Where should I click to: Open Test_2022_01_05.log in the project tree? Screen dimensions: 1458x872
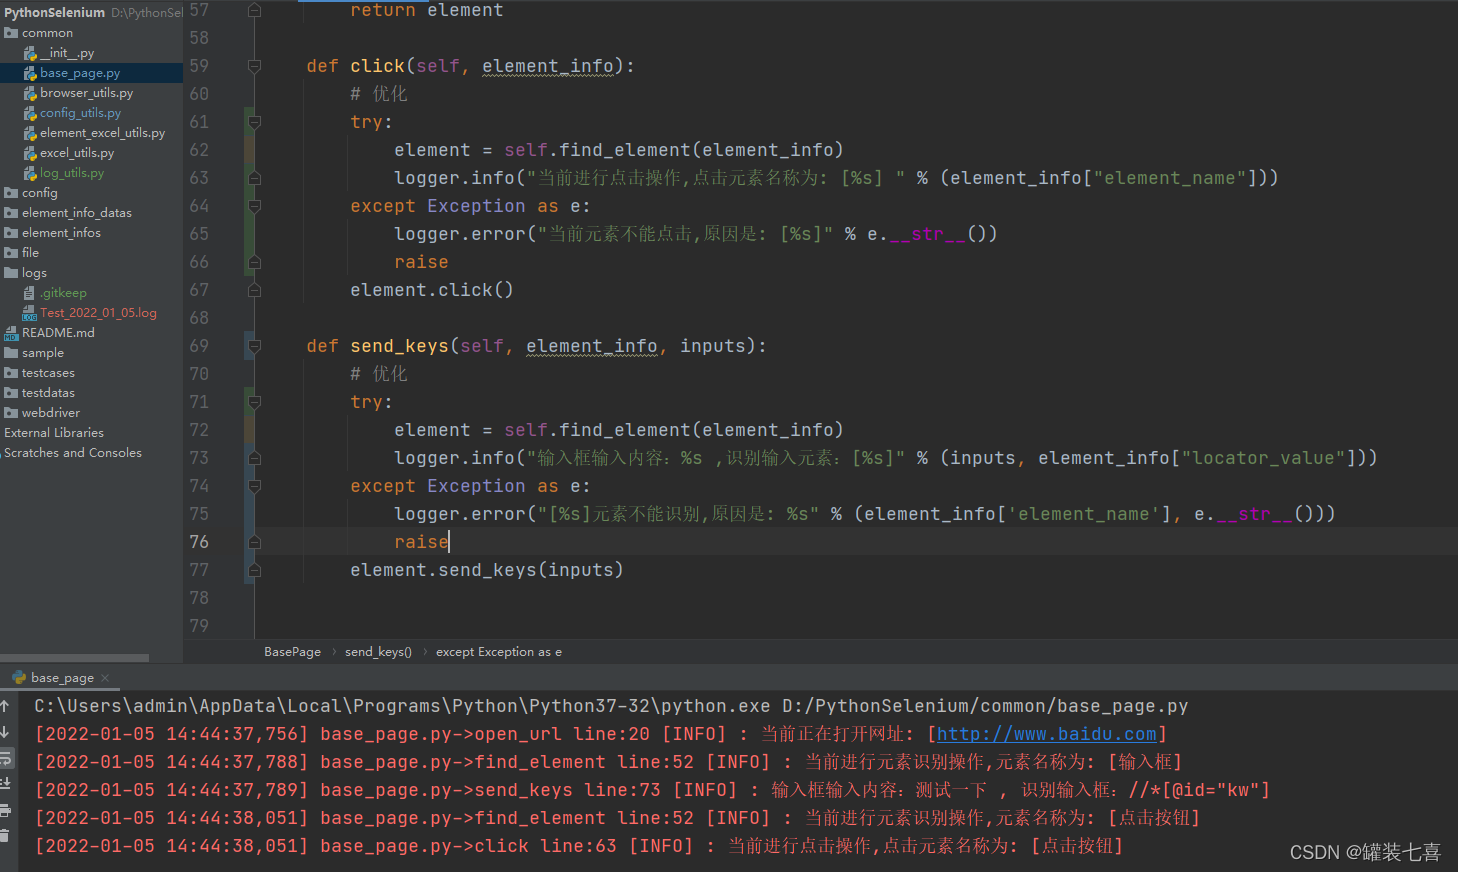(98, 313)
